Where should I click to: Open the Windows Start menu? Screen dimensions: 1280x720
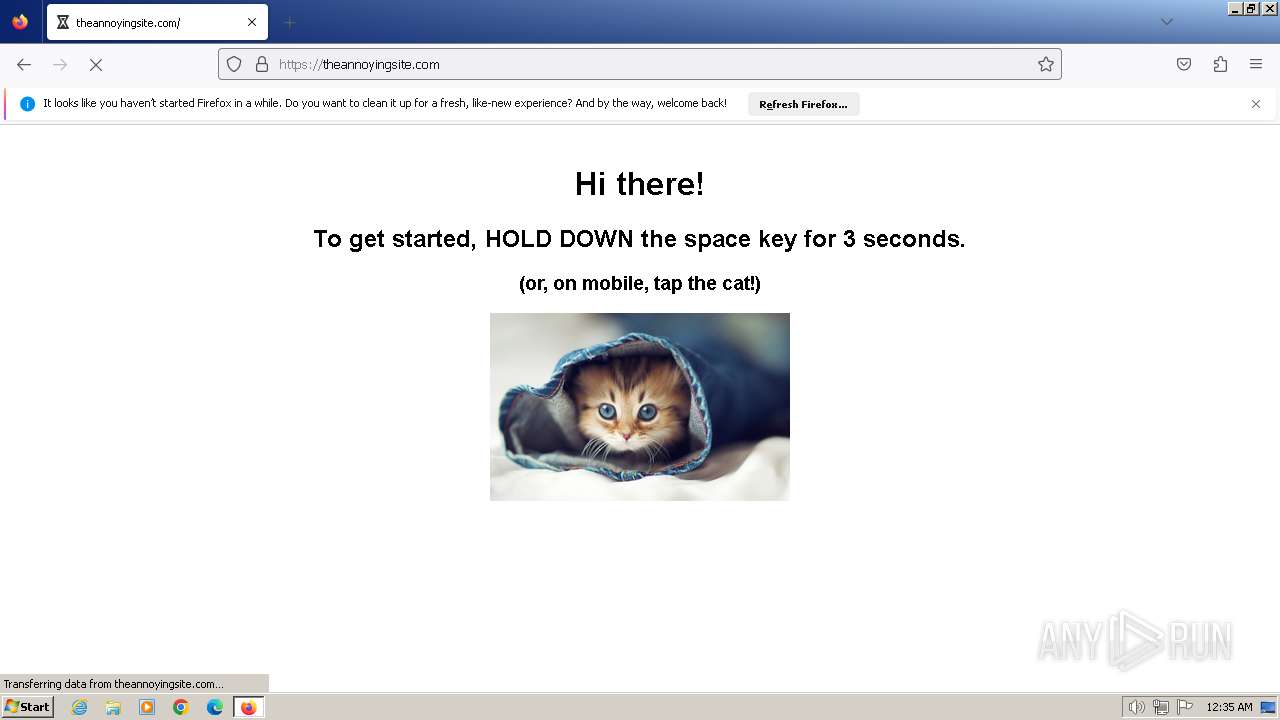27,707
